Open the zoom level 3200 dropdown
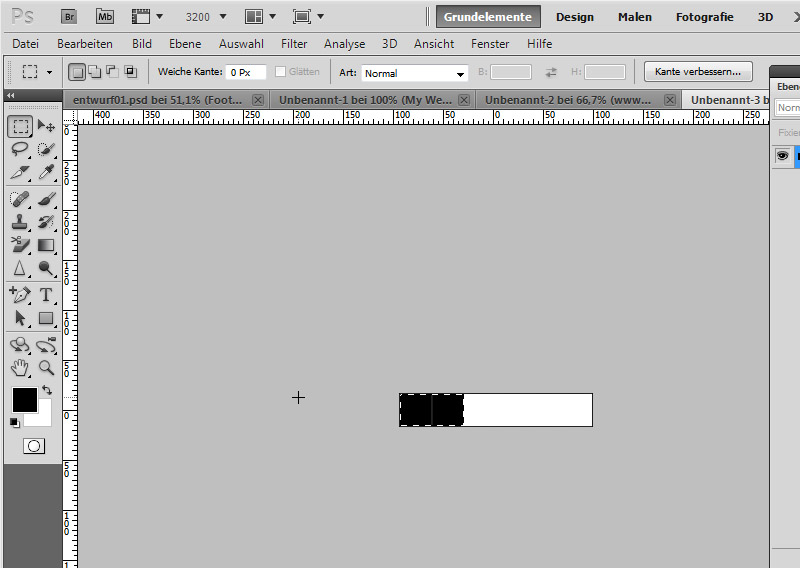 tap(206, 17)
